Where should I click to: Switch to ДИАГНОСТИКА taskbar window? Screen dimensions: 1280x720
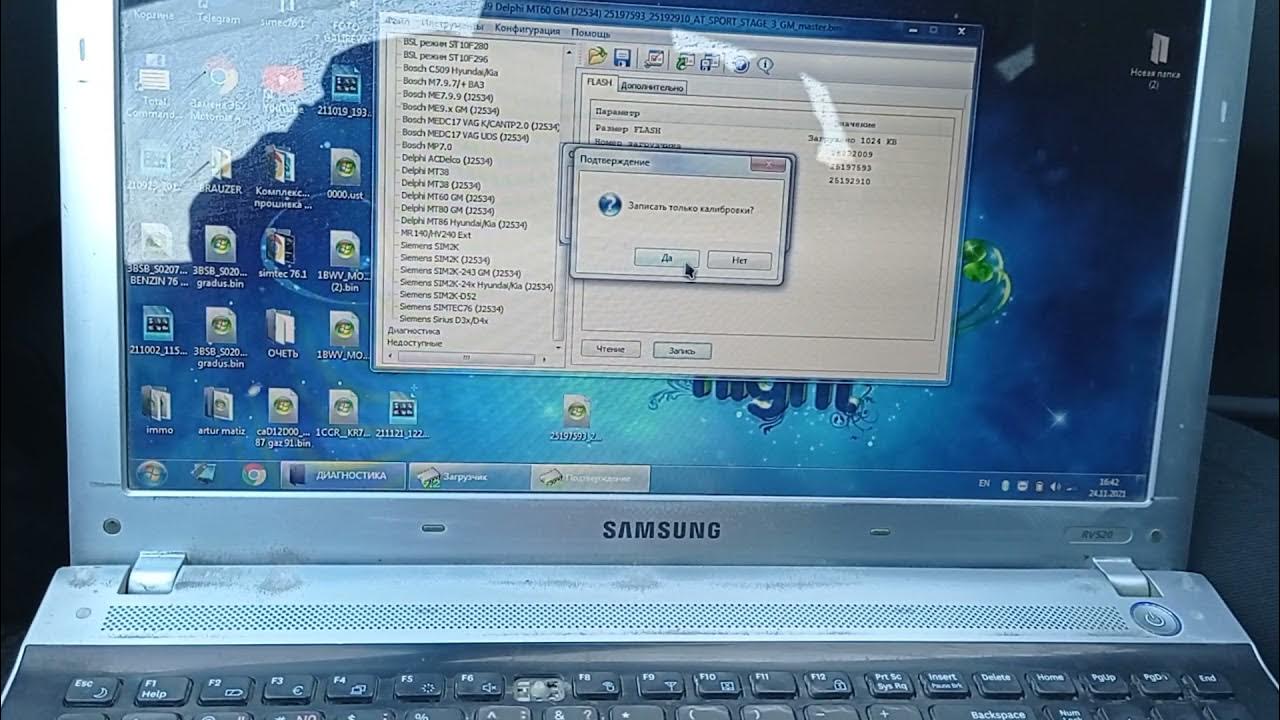coord(343,475)
